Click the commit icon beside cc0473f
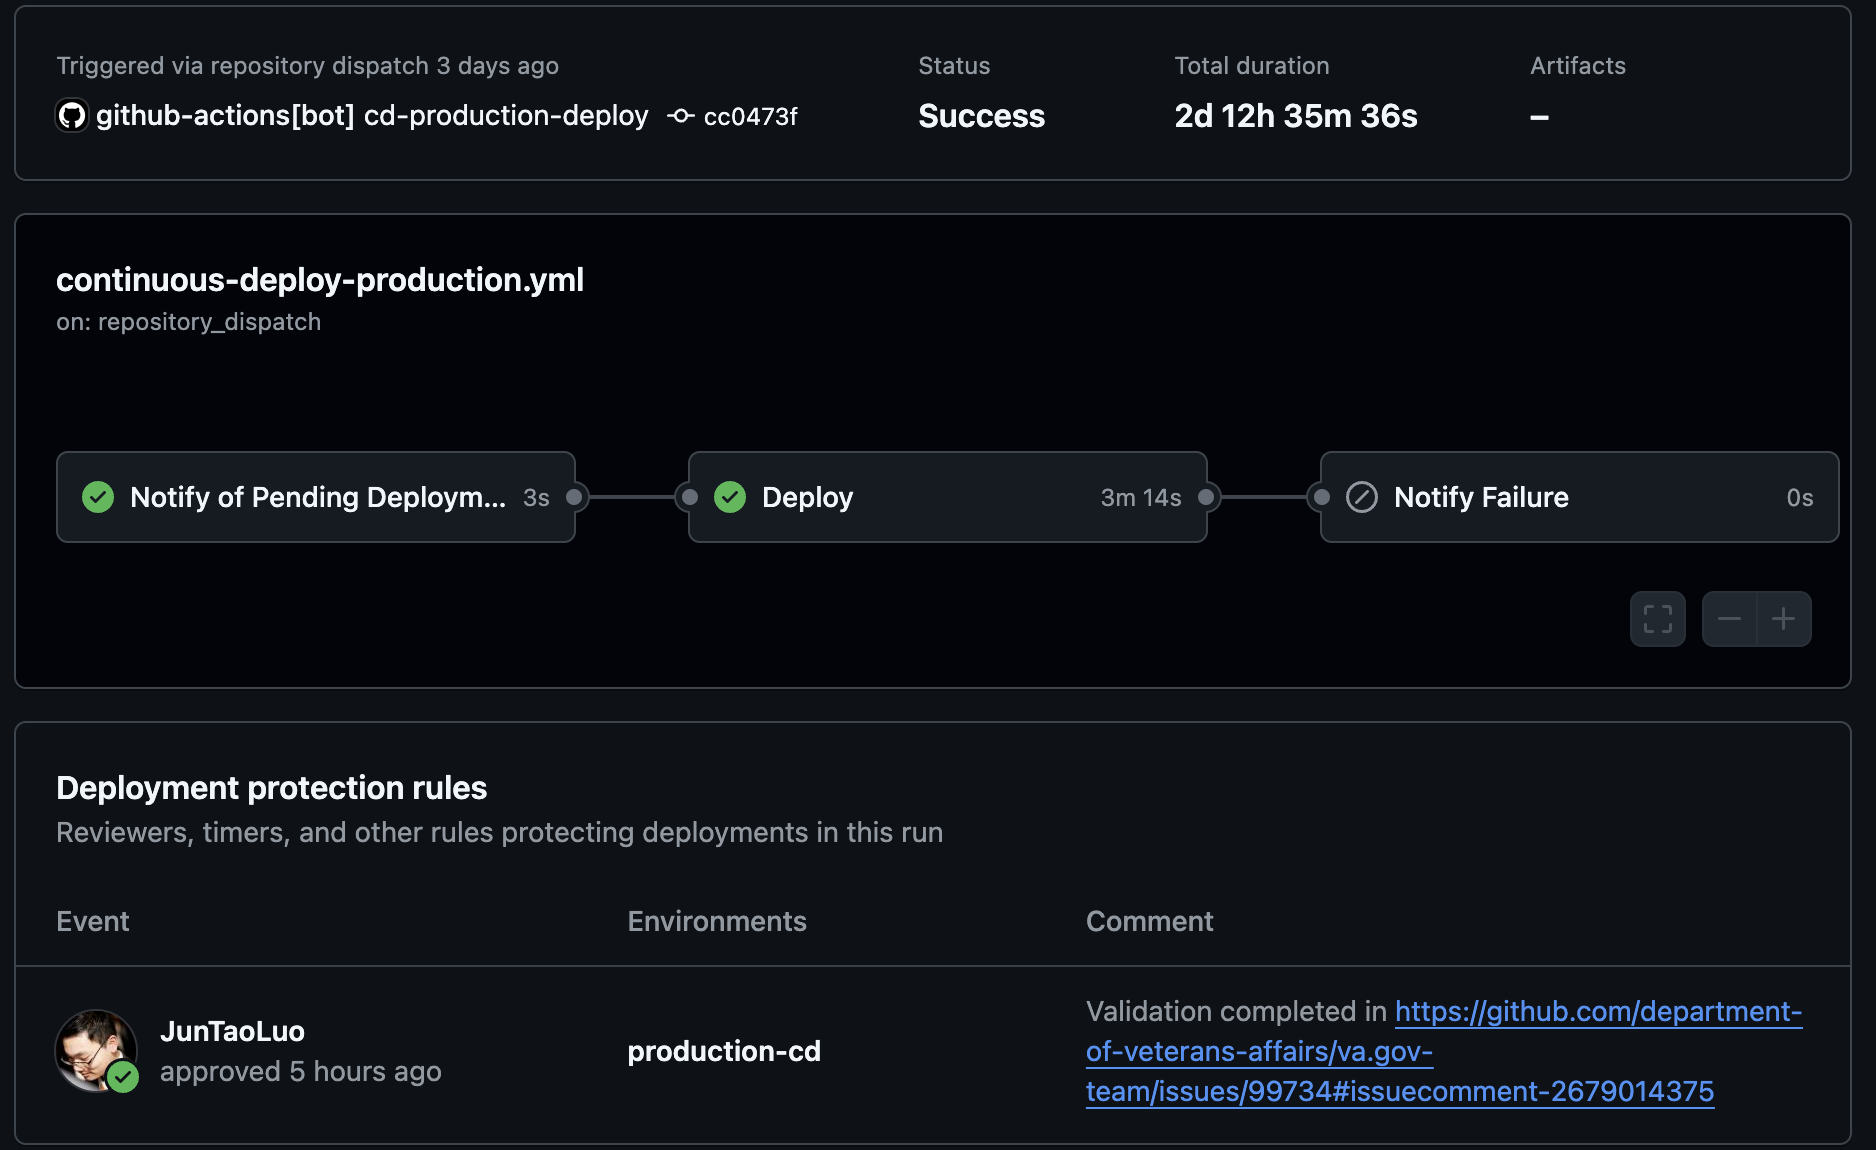 click(x=681, y=116)
